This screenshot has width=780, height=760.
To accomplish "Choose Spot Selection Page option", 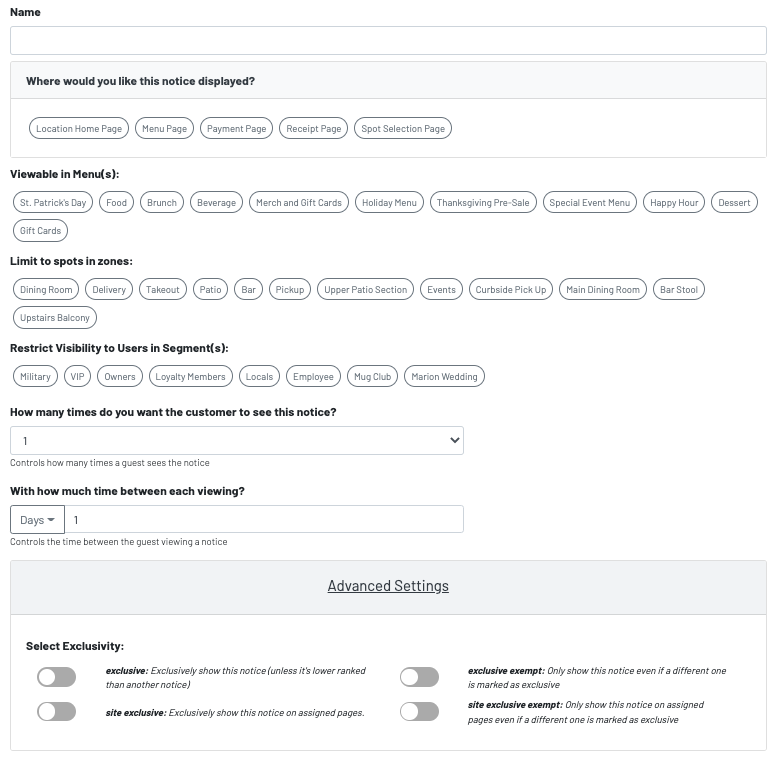I will click(403, 128).
